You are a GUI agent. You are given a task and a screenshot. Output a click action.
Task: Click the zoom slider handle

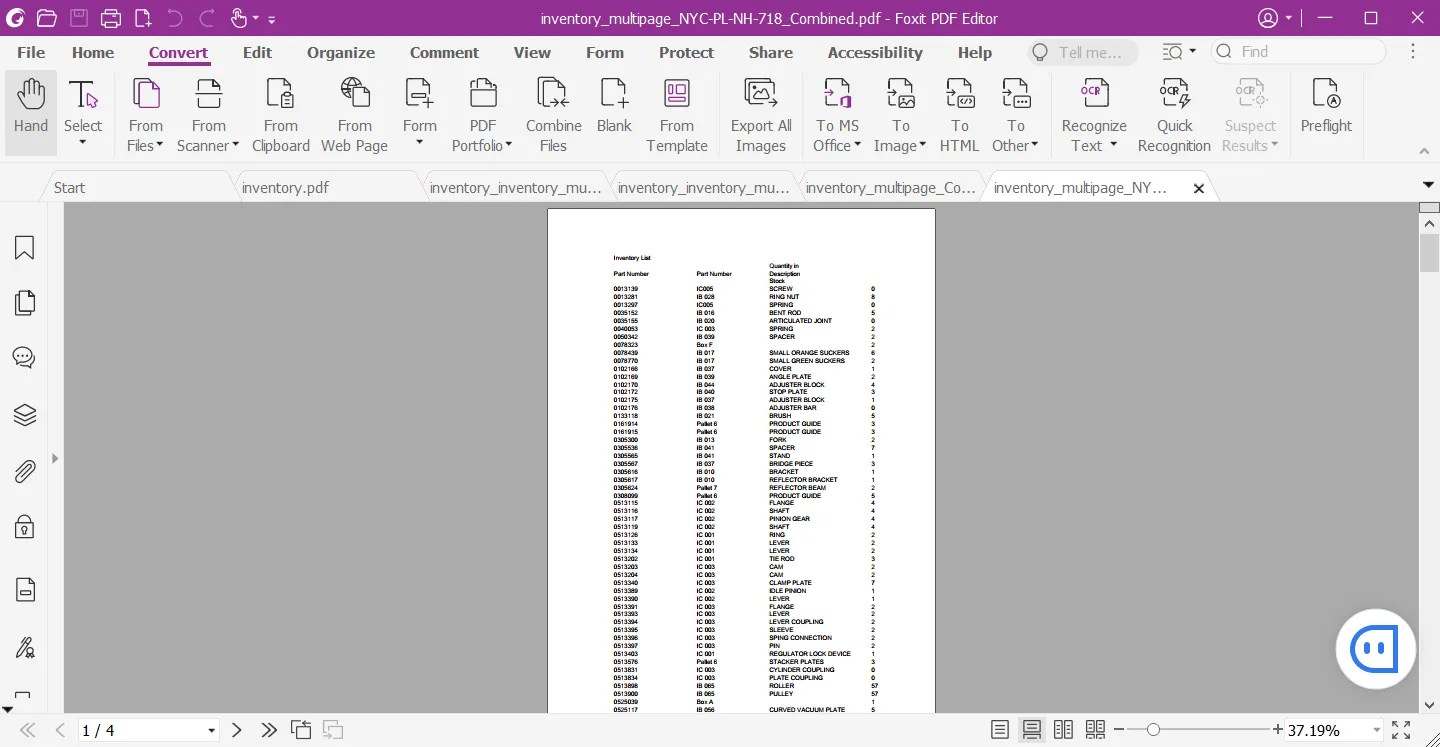1155,730
